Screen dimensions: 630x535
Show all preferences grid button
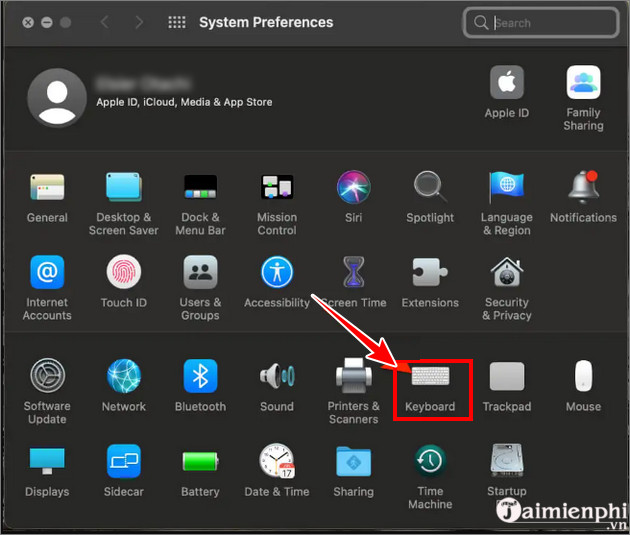[177, 22]
